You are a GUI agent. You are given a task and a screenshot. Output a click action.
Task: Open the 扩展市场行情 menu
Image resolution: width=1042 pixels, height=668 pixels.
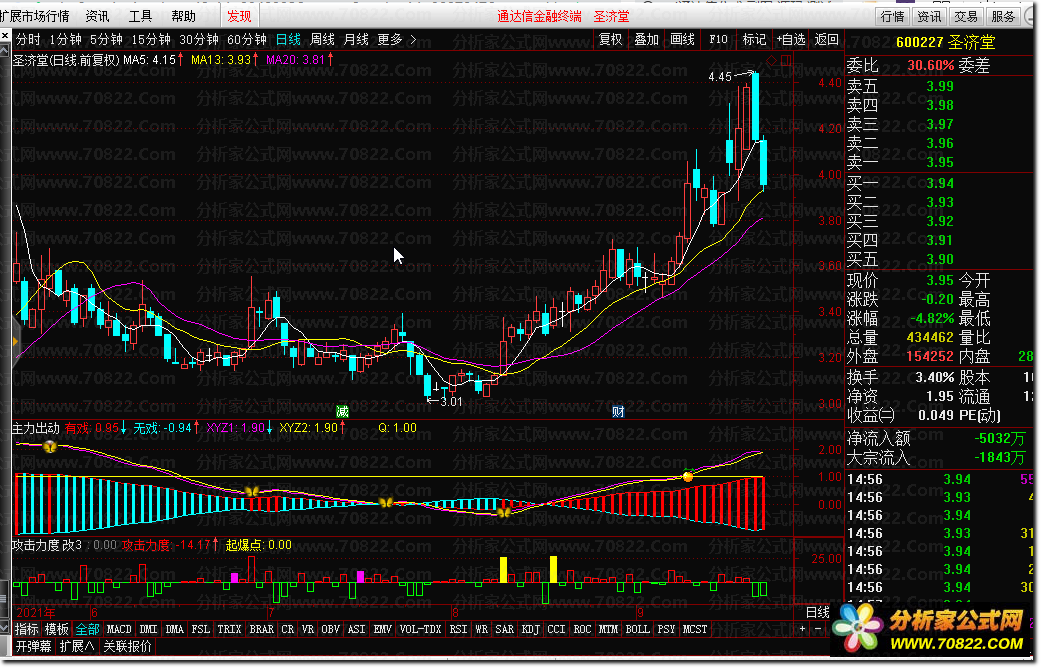click(x=35, y=16)
